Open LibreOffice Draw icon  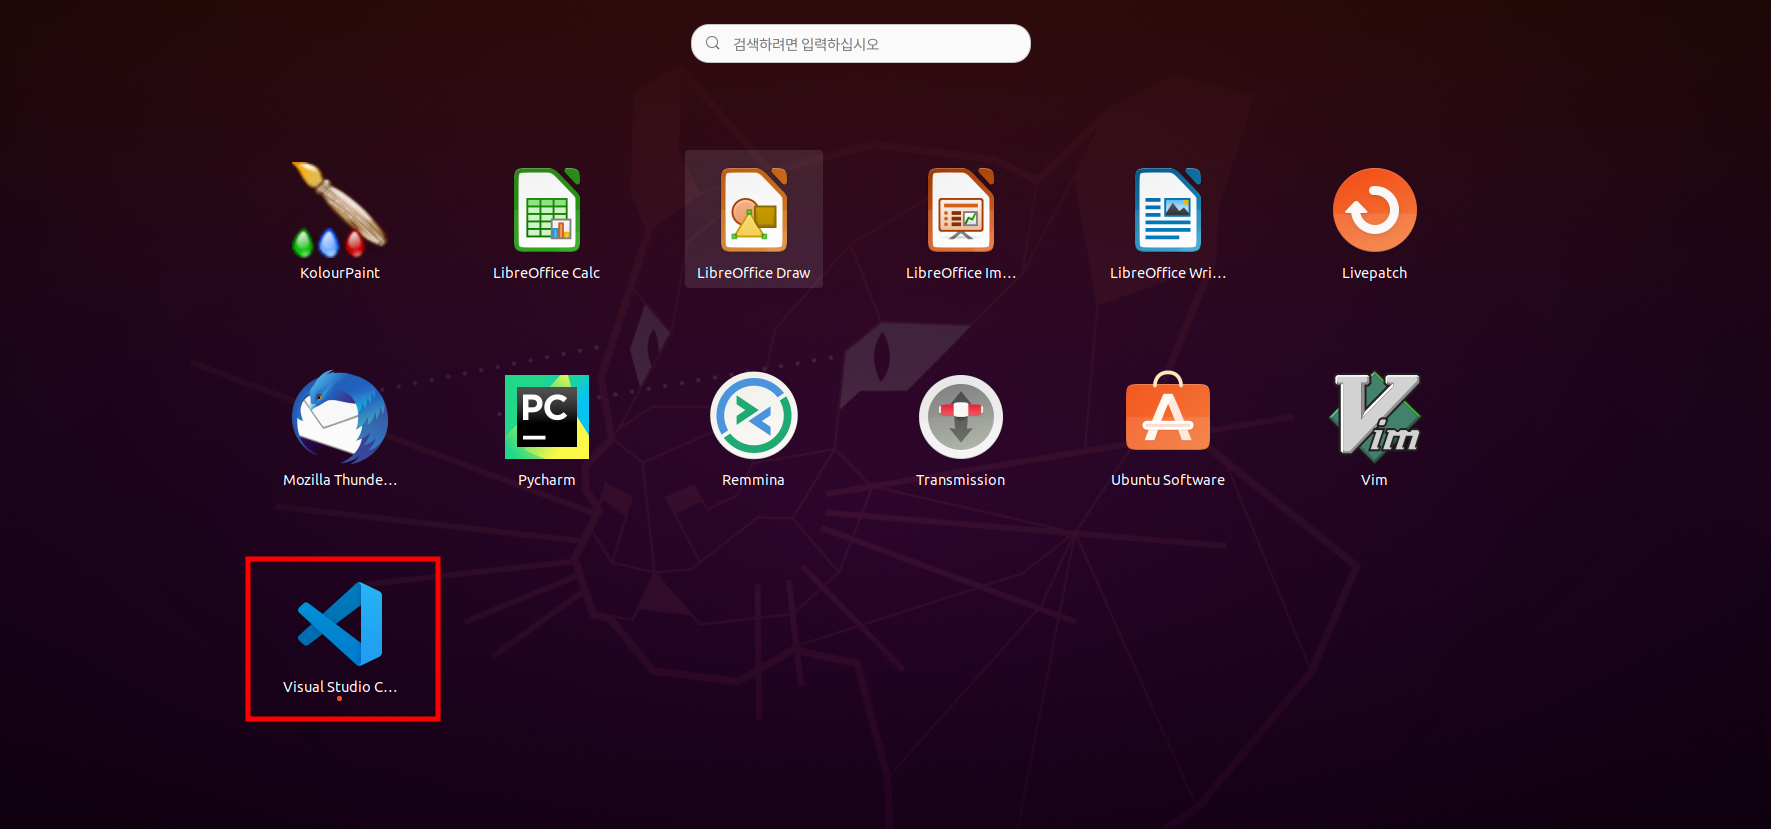[x=754, y=210]
